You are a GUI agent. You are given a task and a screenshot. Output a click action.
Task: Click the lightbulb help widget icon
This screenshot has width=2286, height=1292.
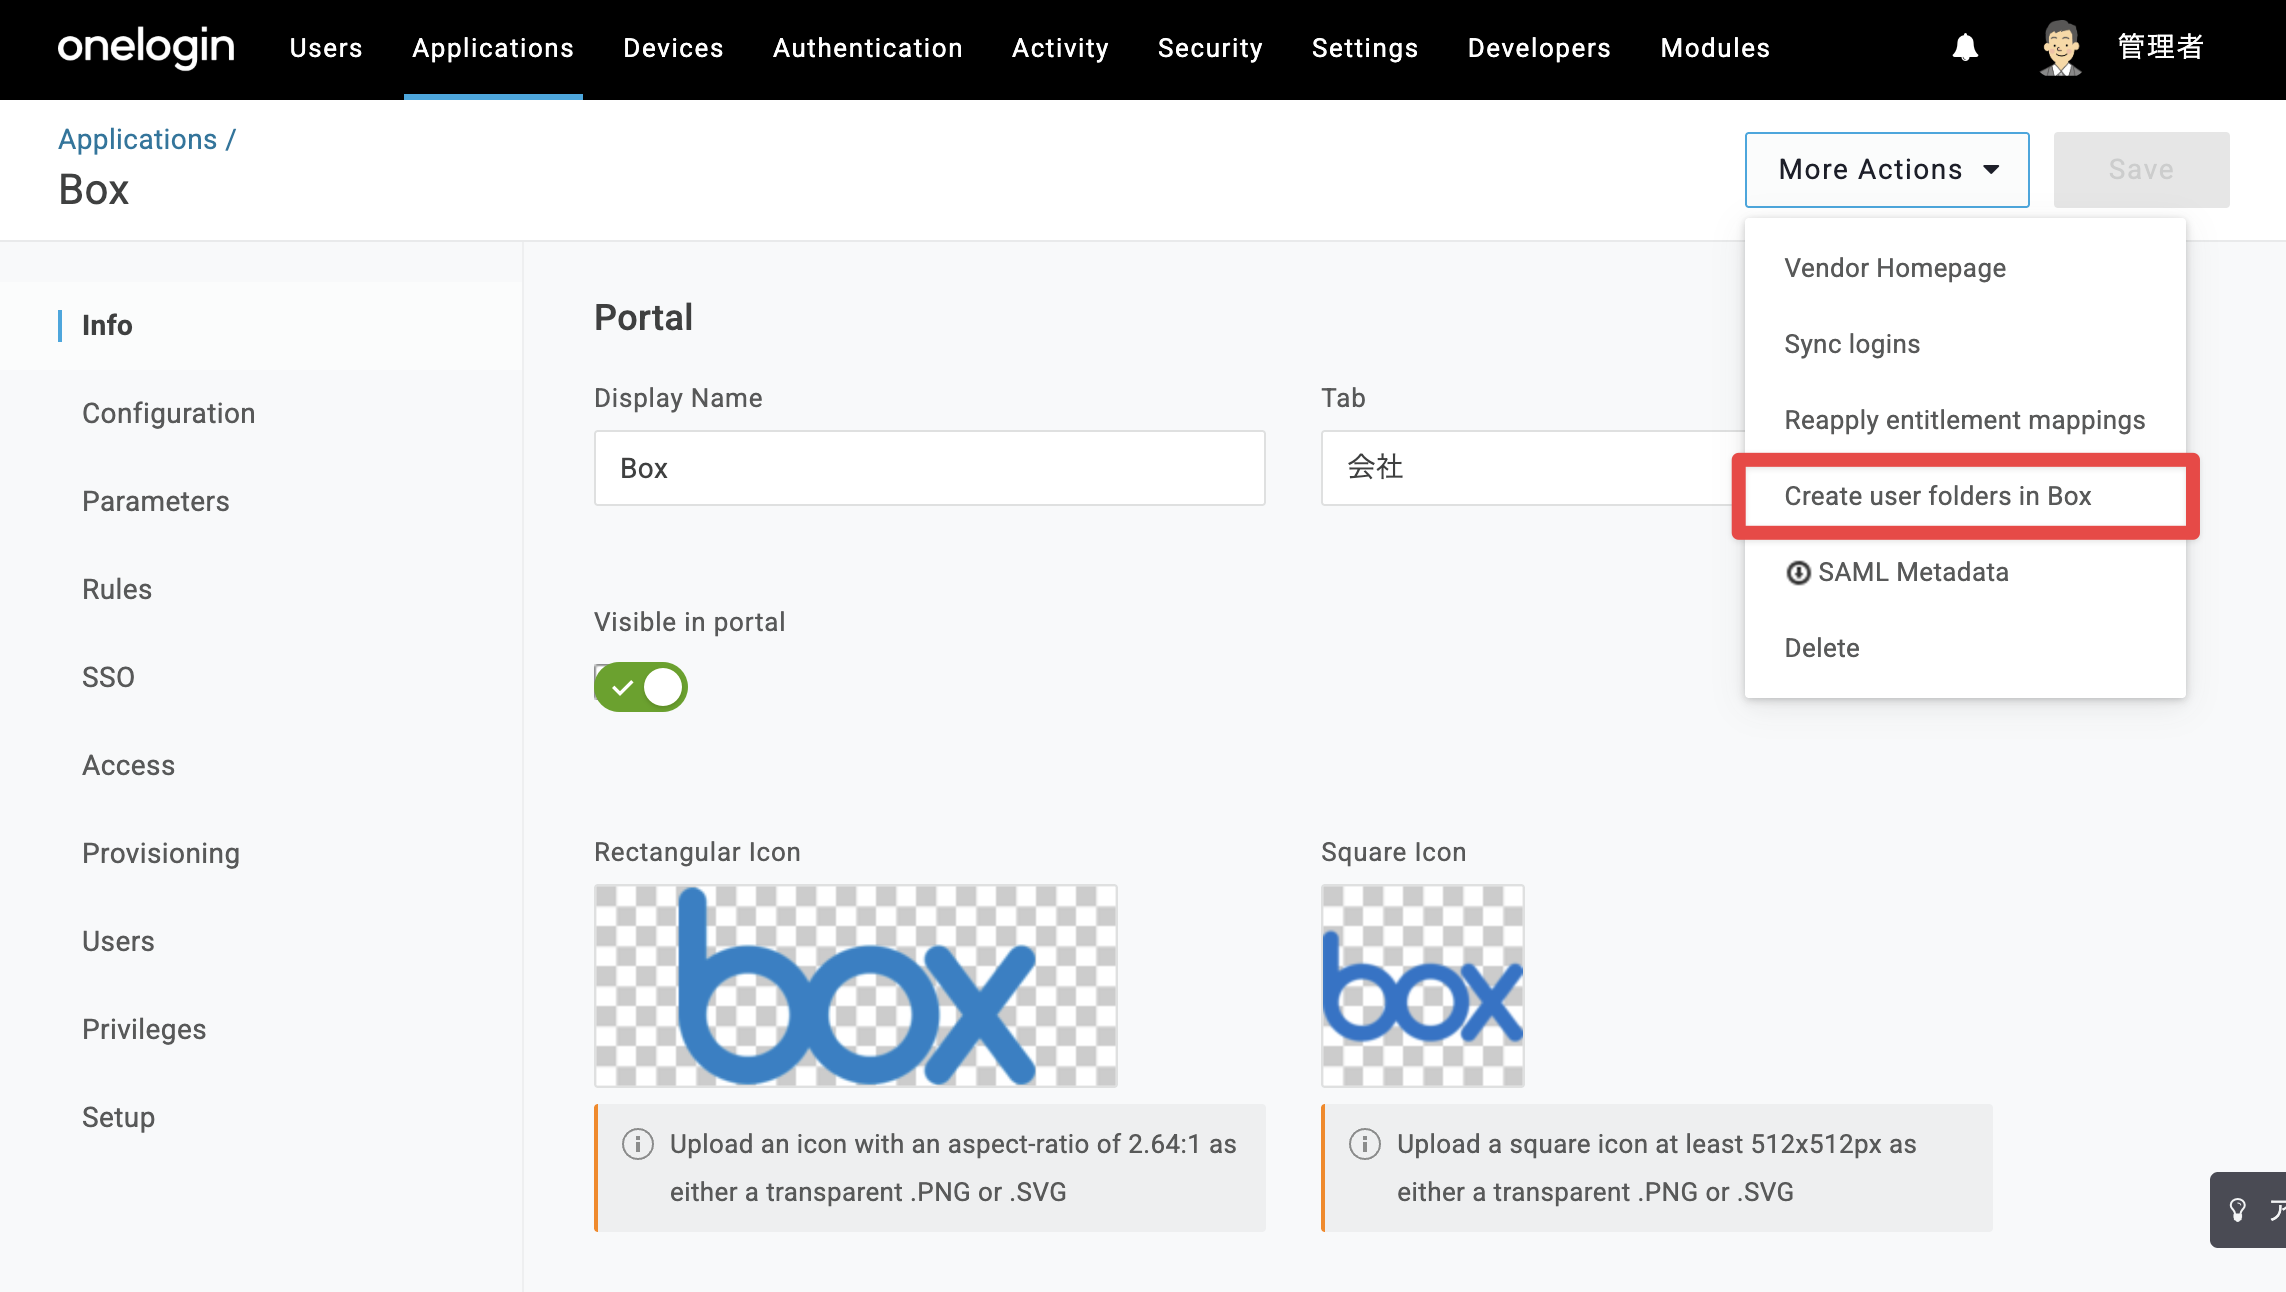point(2238,1210)
